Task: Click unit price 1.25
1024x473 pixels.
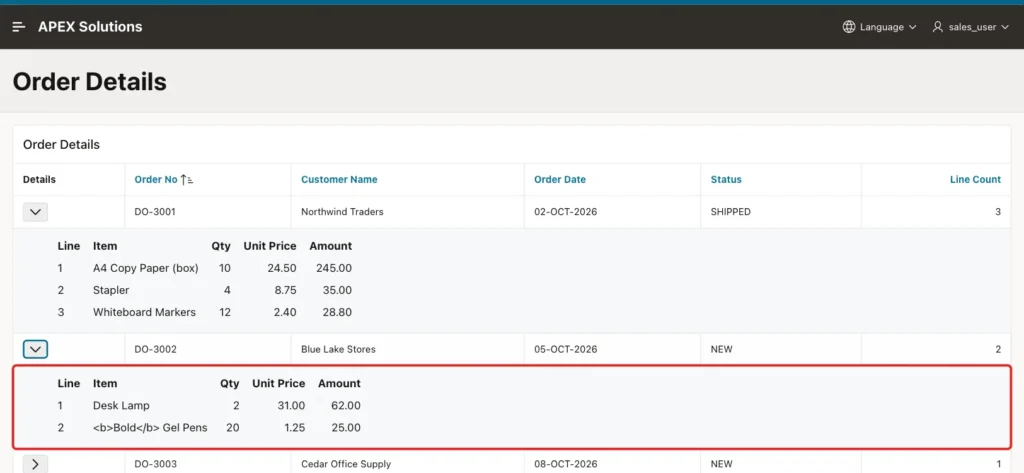Action: [x=294, y=428]
